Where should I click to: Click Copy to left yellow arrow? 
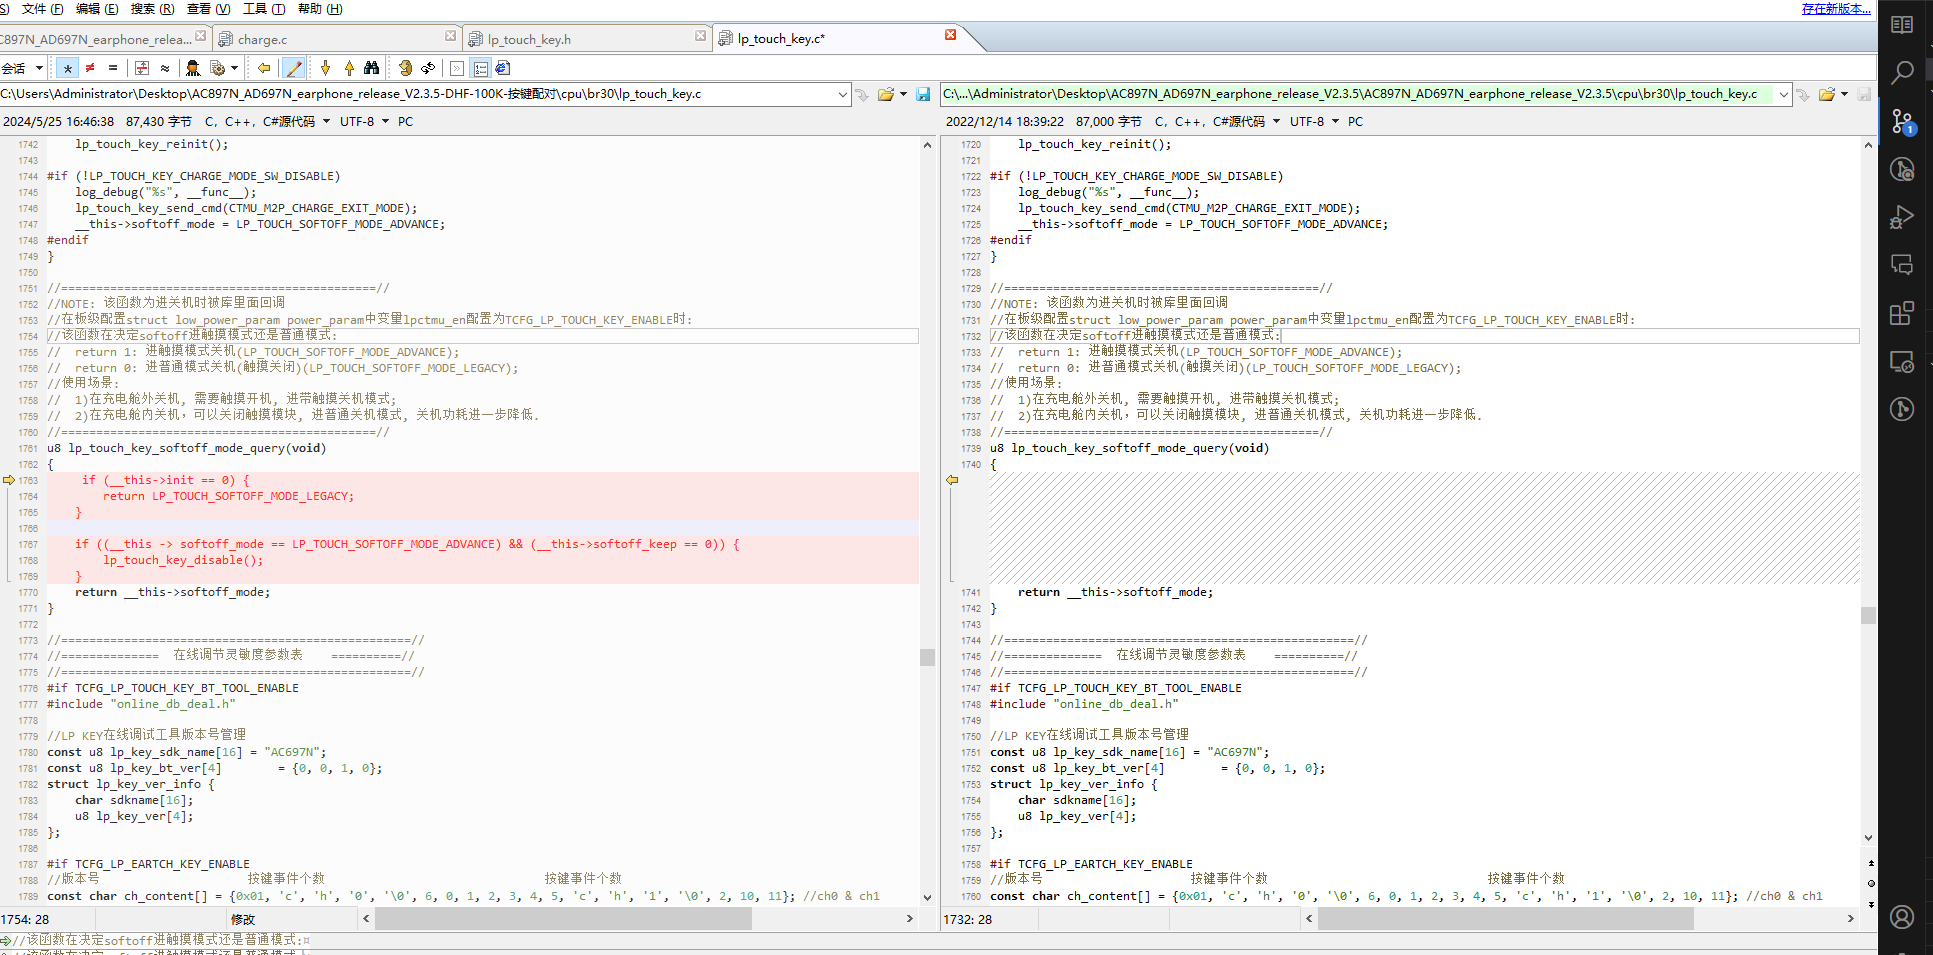[264, 68]
